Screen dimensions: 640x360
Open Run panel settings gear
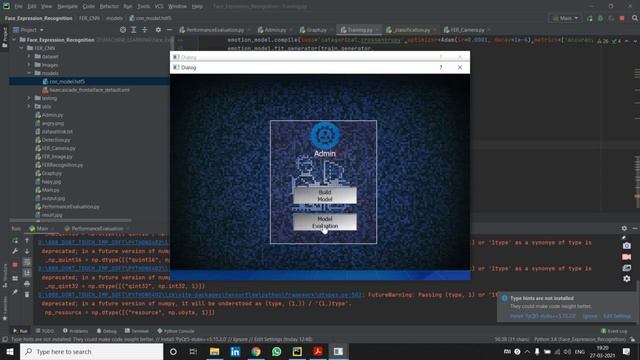pos(624,229)
